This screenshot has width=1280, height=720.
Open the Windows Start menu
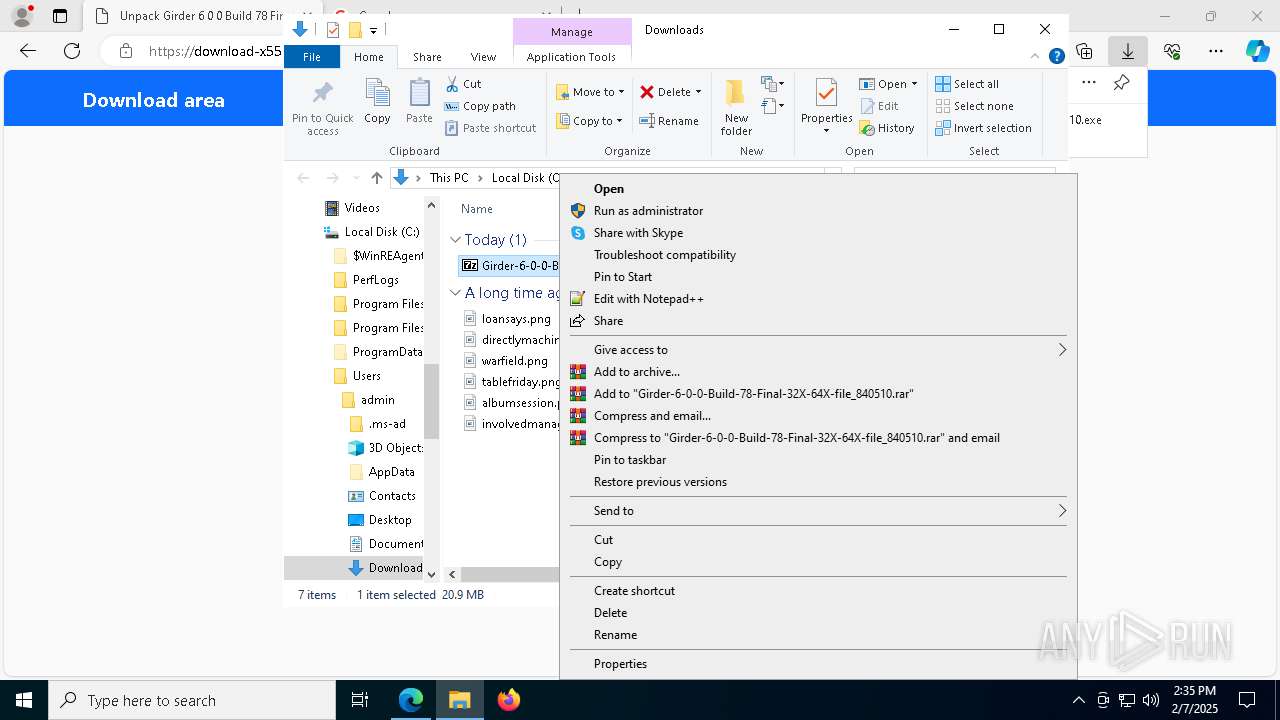[24, 700]
